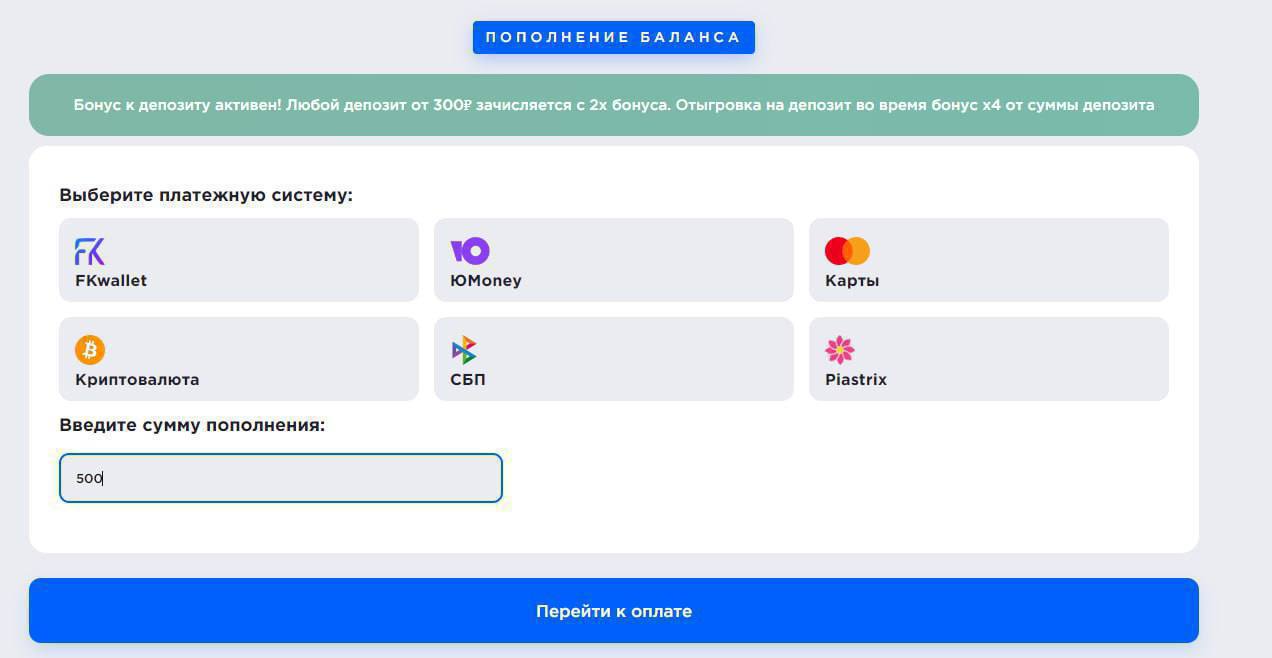Pick the Piastrix payment label
This screenshot has width=1272, height=658.
[856, 380]
